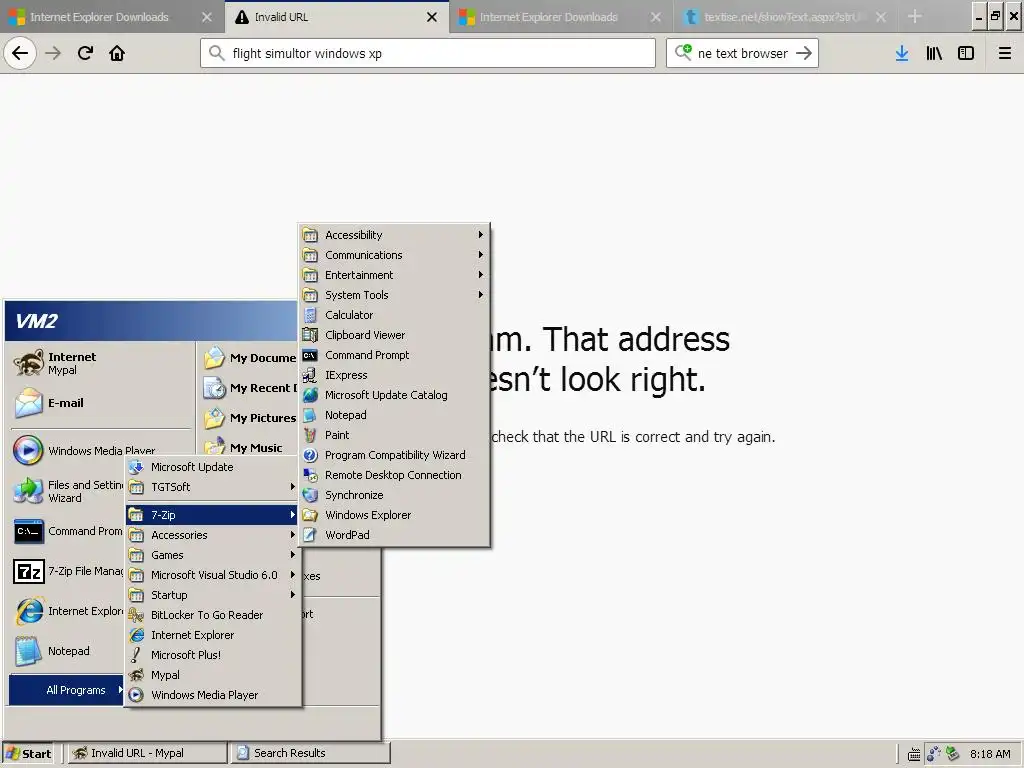This screenshot has height=768, width=1024.
Task: Open the Library bookmarks icon
Action: (x=934, y=53)
